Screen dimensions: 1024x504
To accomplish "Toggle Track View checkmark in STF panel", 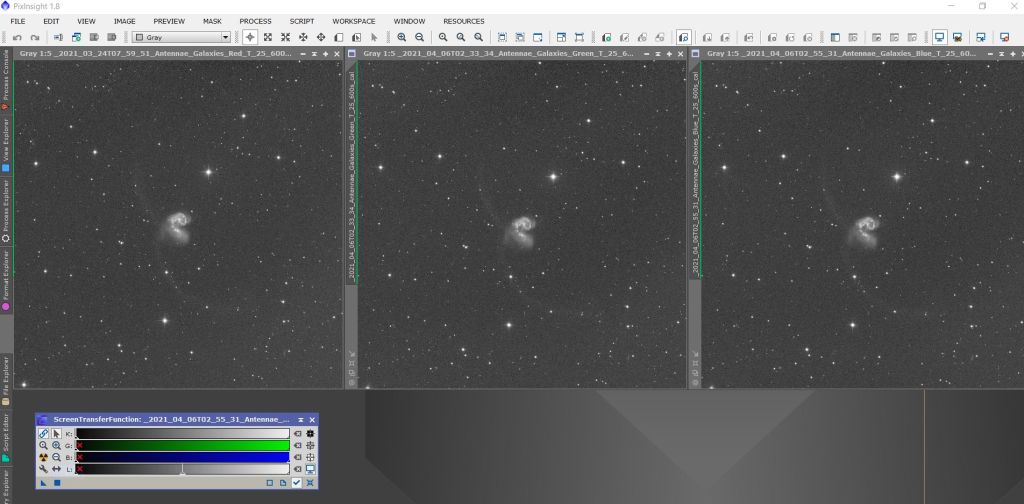I will pos(297,483).
